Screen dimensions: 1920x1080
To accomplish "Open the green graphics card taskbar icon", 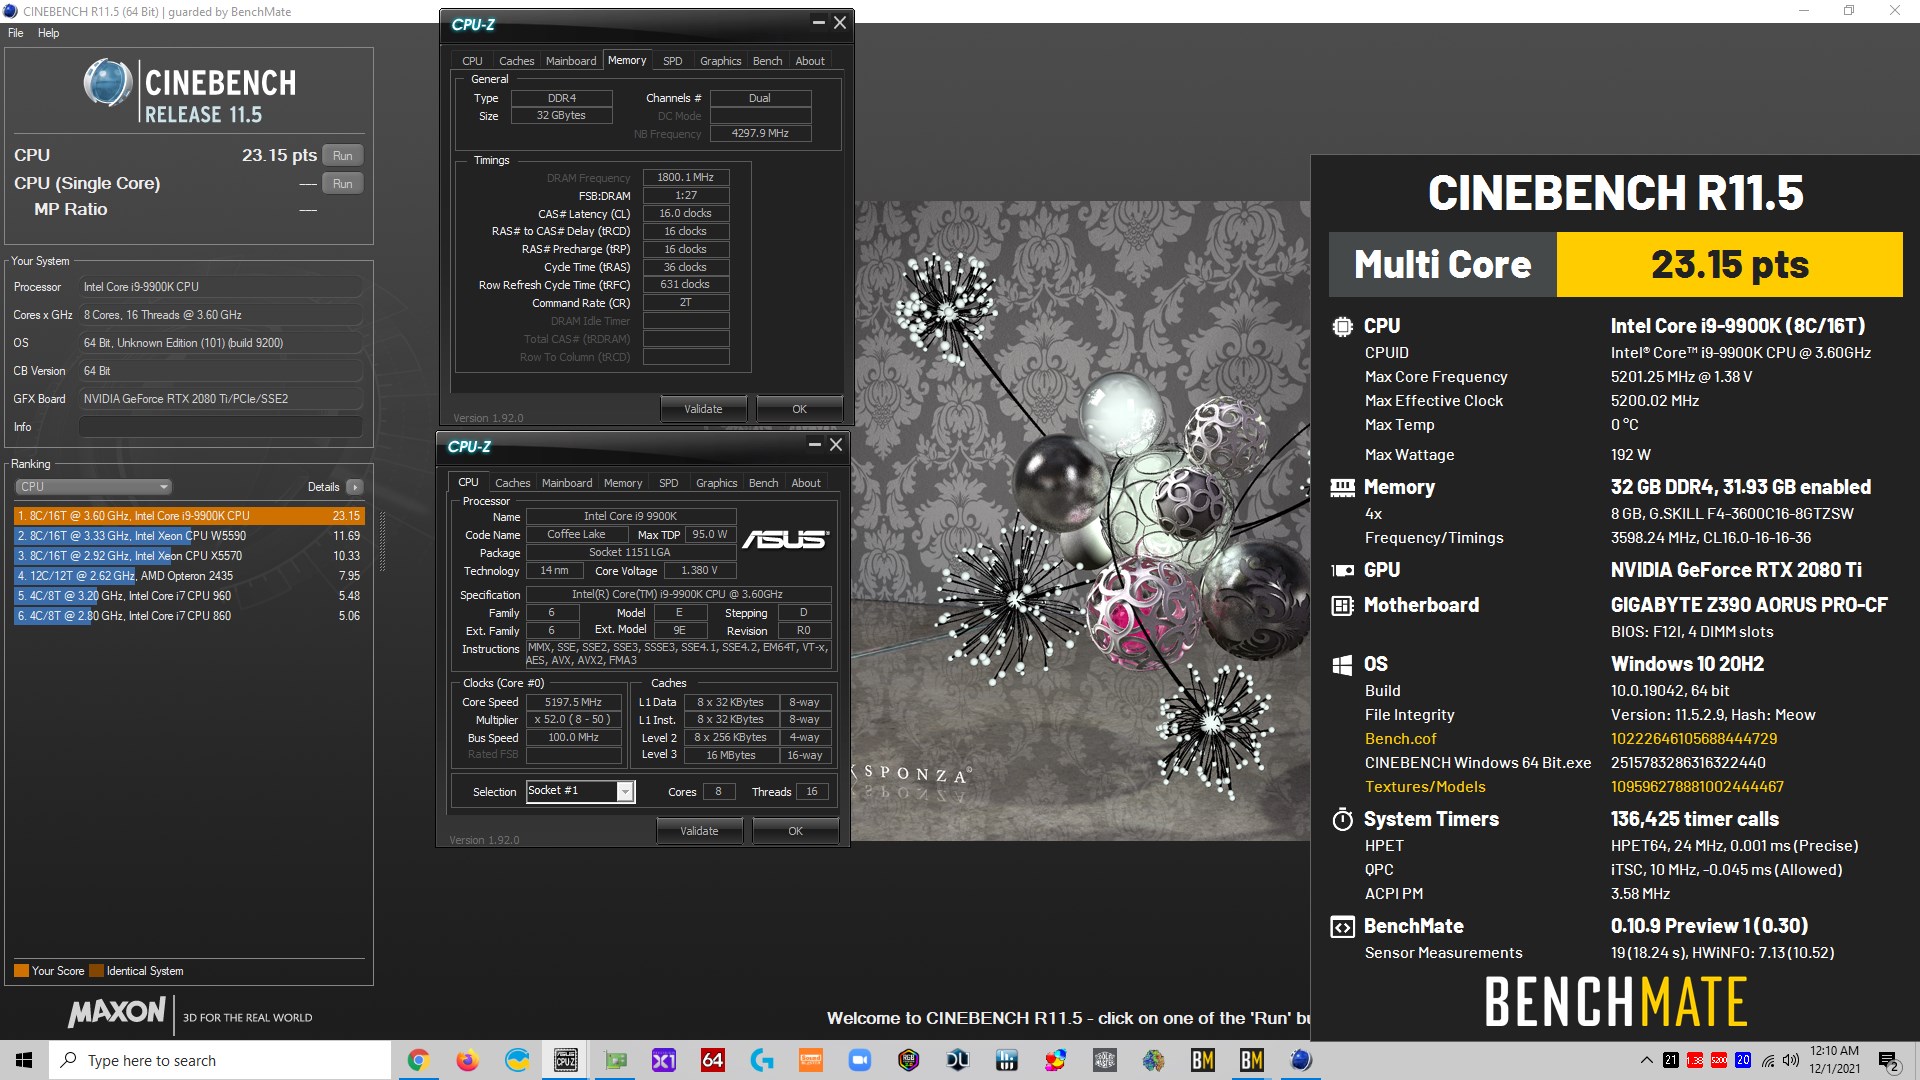I will [615, 1060].
